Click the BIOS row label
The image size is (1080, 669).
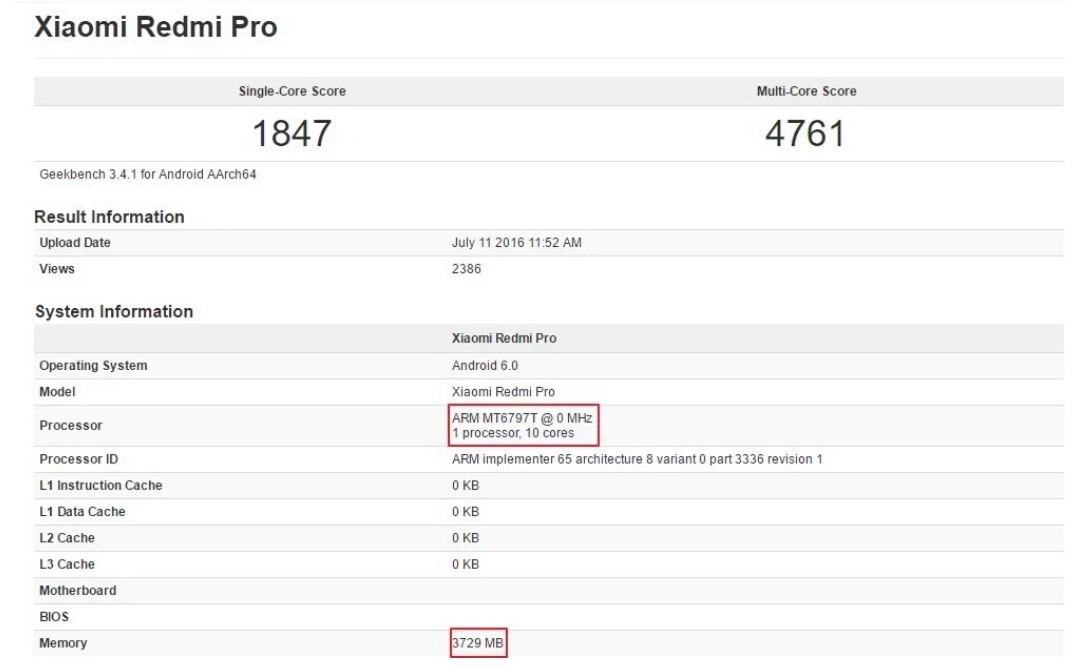click(54, 617)
